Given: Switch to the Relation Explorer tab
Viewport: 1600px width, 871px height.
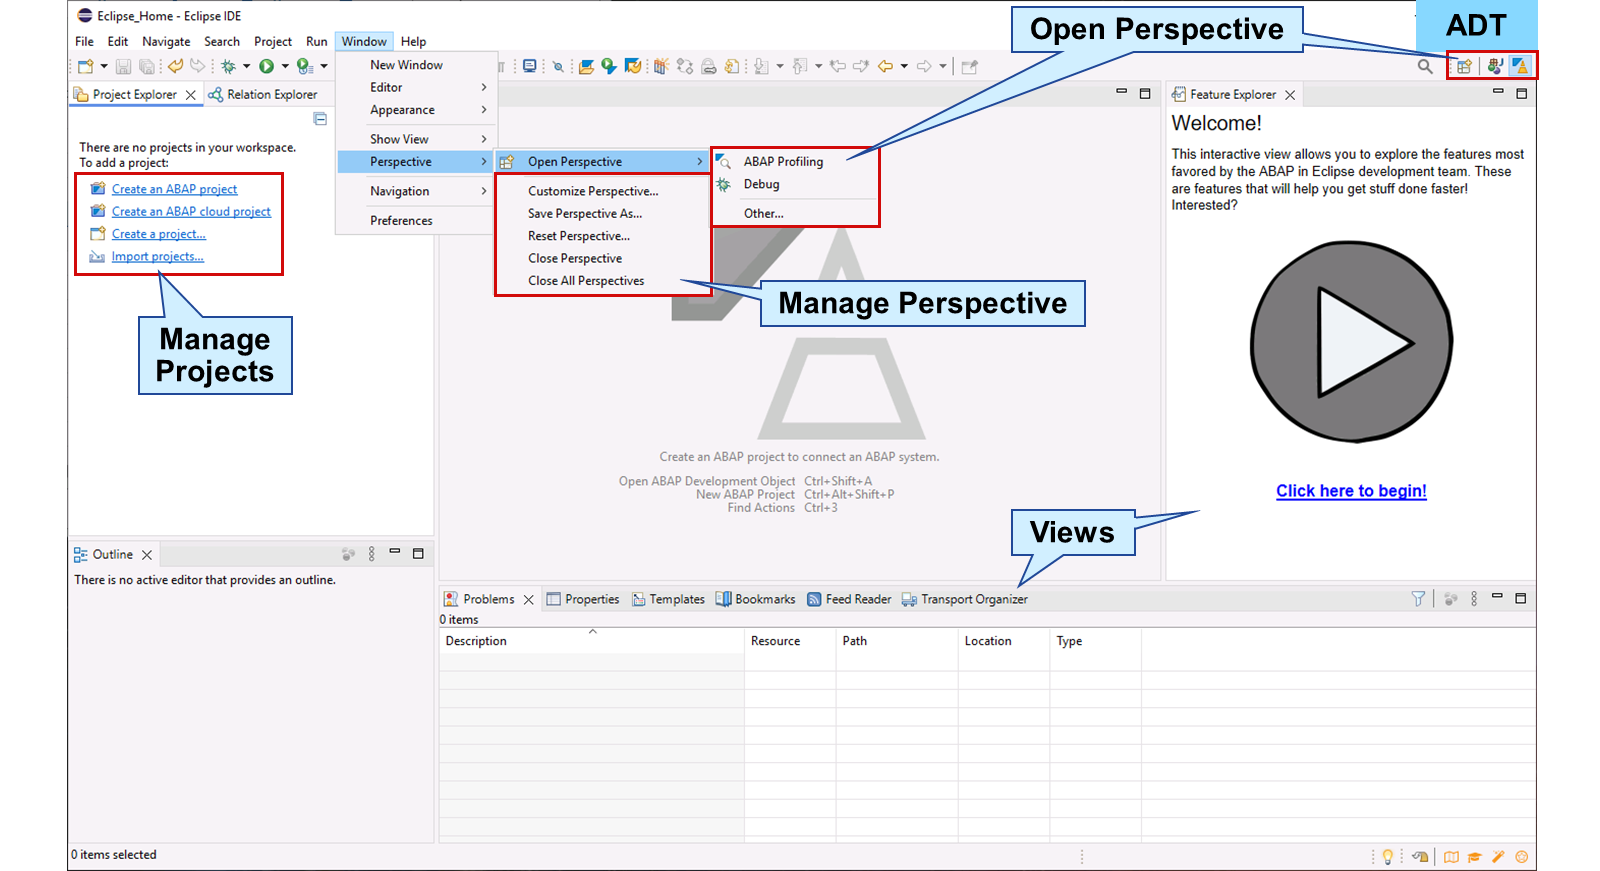Looking at the screenshot, I should 263,95.
